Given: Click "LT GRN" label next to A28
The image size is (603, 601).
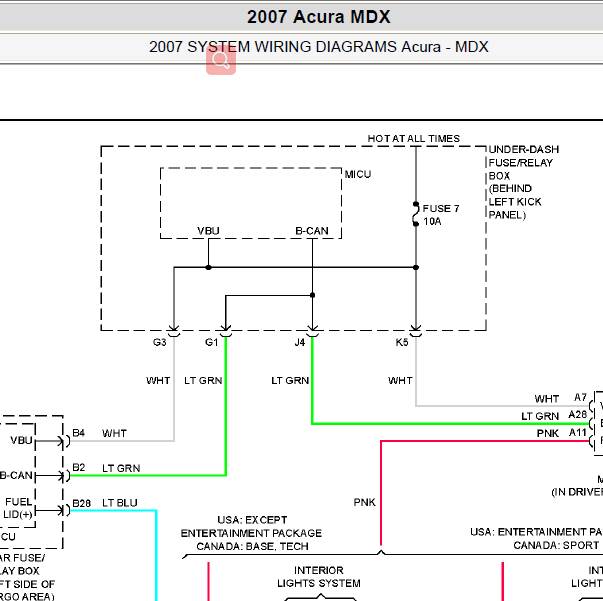Looking at the screenshot, I should point(540,416).
